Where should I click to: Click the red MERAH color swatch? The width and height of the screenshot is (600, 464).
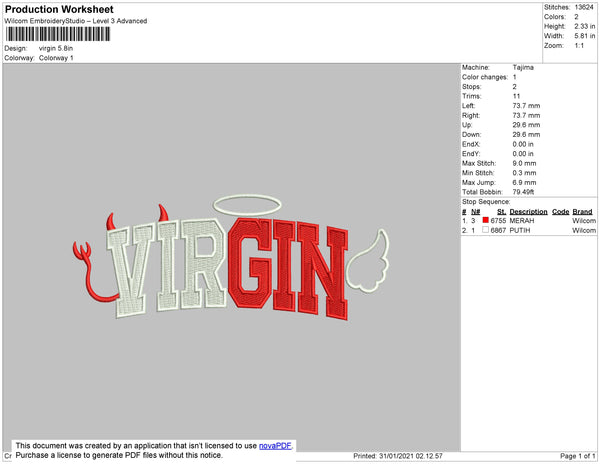486,220
